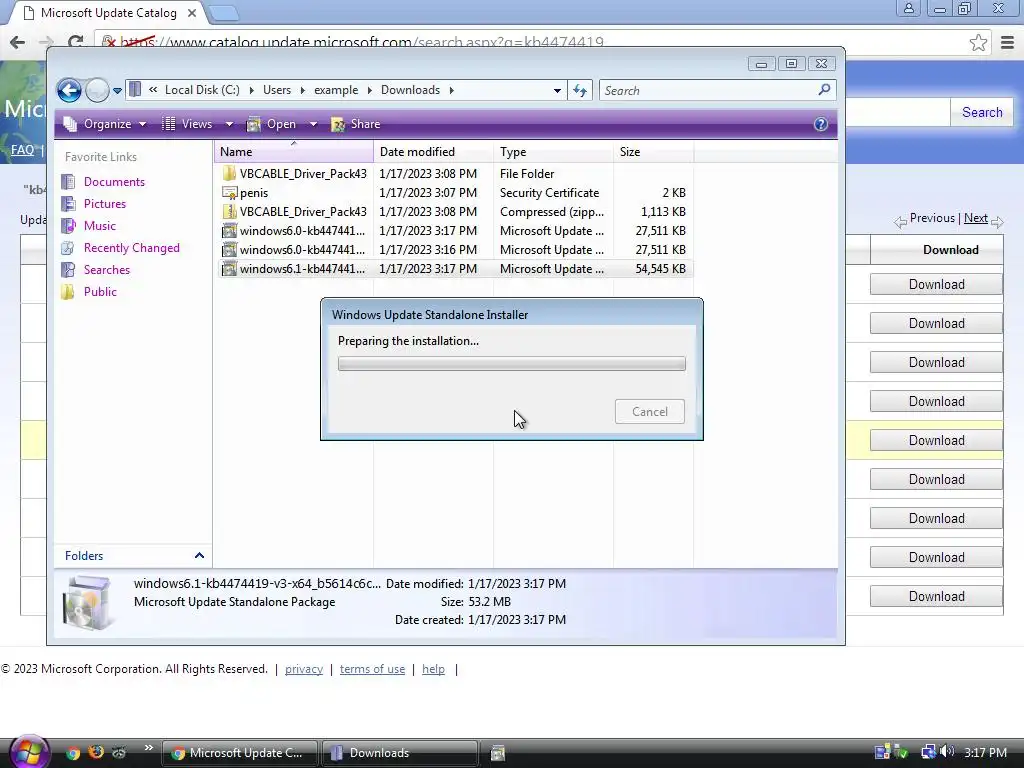Viewport: 1024px width, 768px height.
Task: Sort by the Name column header
Action: pyautogui.click(x=294, y=152)
